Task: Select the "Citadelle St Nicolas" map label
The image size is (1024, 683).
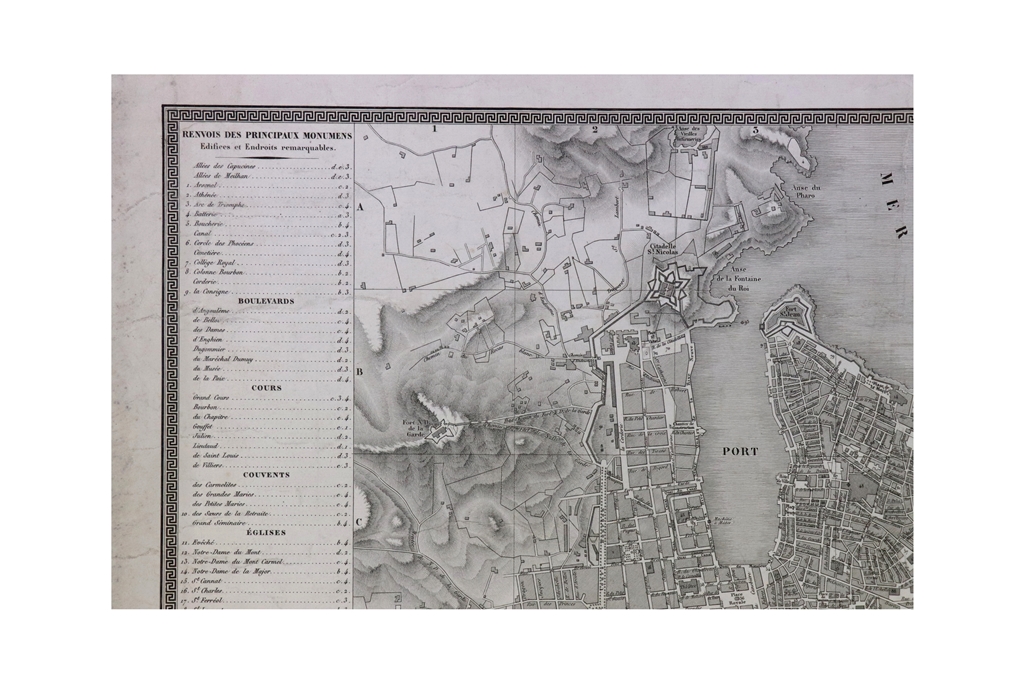Action: (x=662, y=247)
